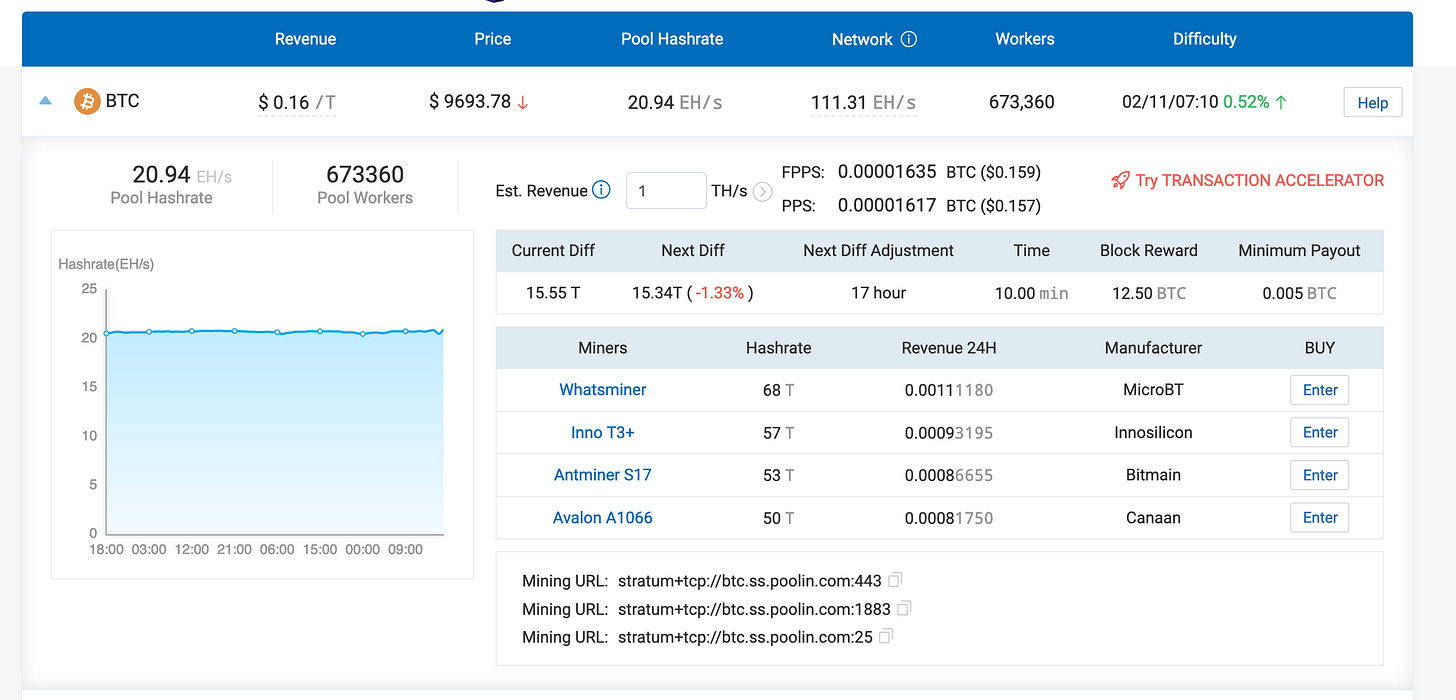Click the Est. Revenue info icon
Viewport: 1456px width, 700px height.
(x=601, y=190)
